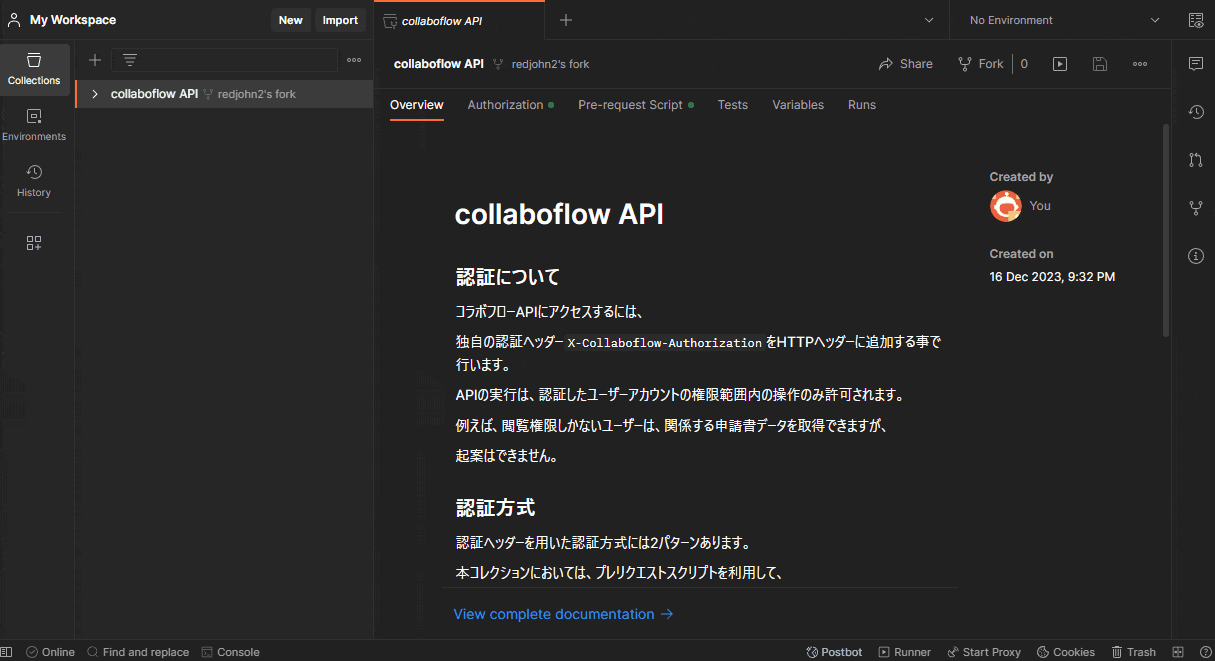Open Cookies manager
Viewport: 1215px width, 661px height.
[1066, 652]
